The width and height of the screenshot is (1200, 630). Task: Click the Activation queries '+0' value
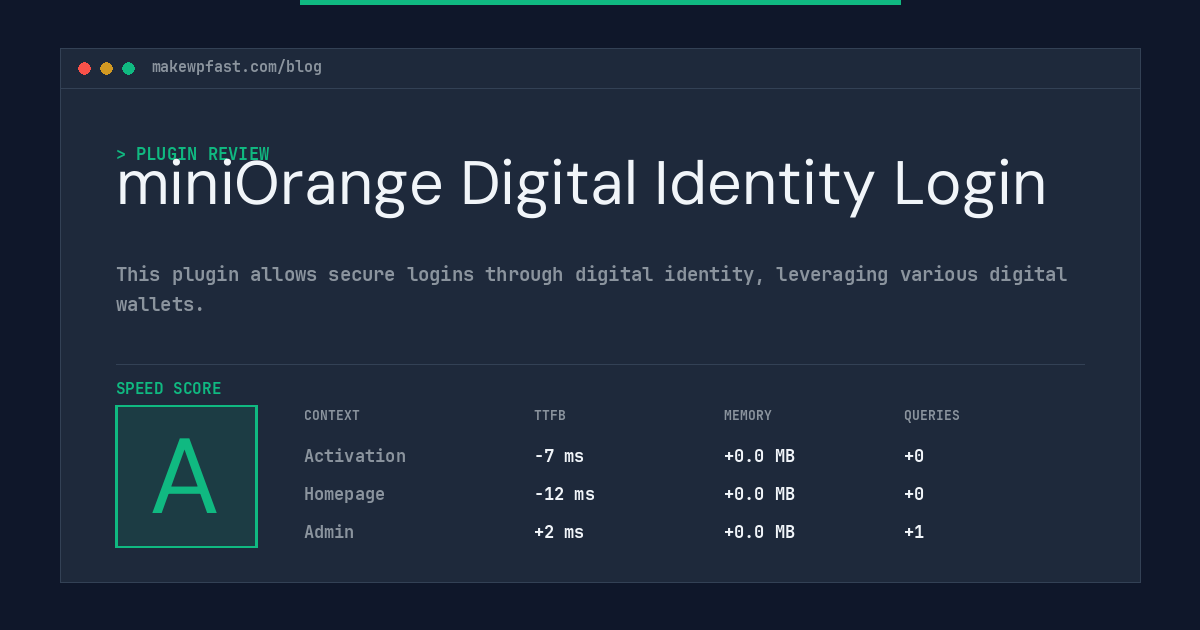point(914,456)
